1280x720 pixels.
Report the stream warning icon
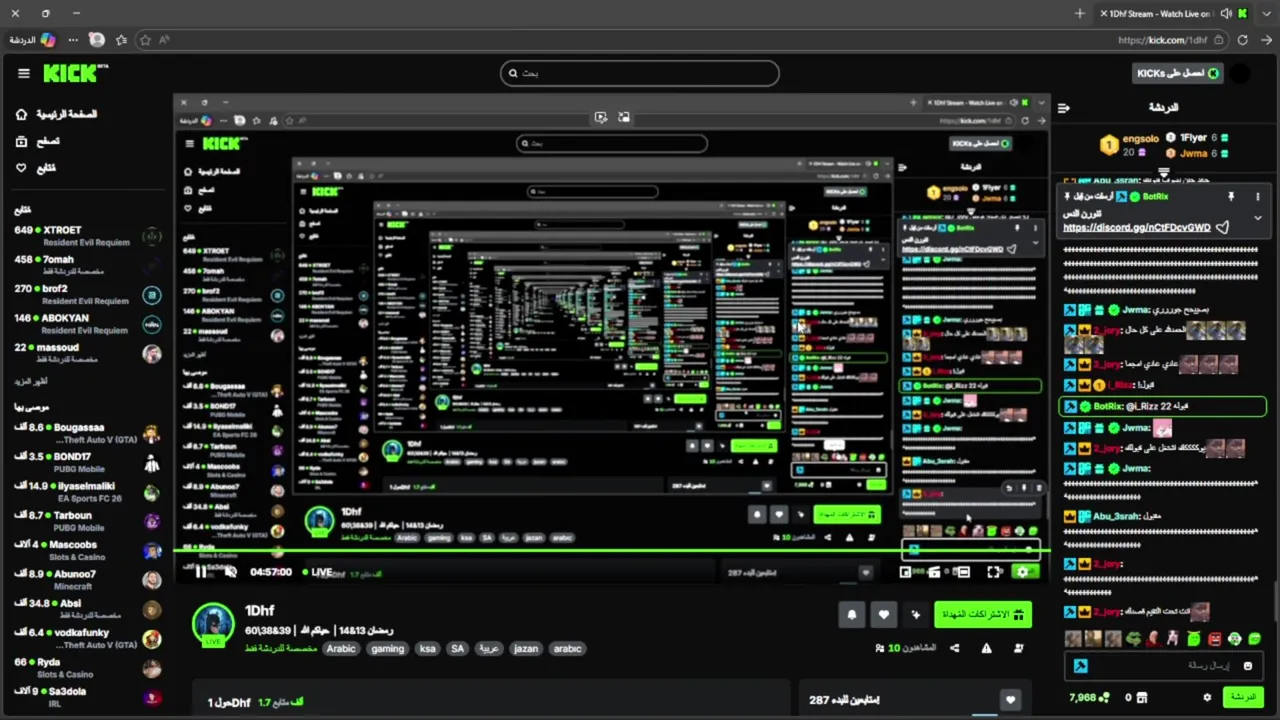coord(986,648)
